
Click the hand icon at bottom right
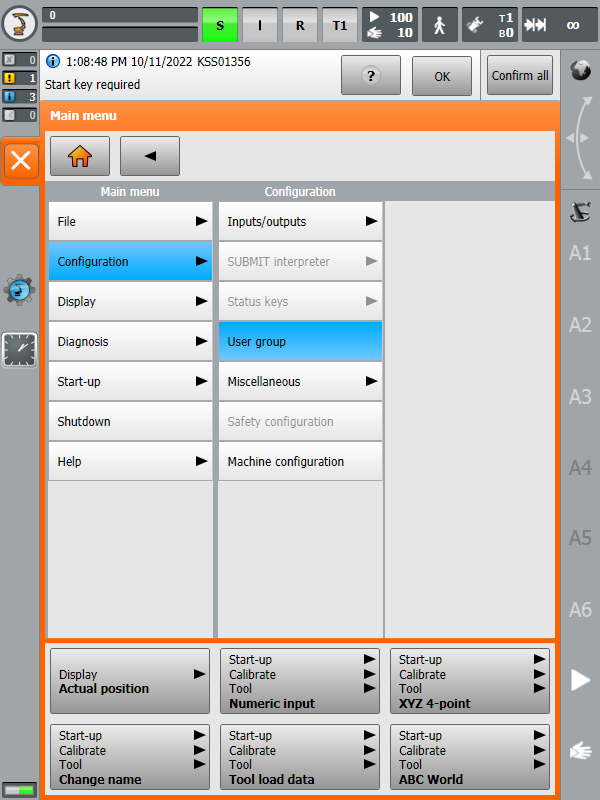(580, 750)
